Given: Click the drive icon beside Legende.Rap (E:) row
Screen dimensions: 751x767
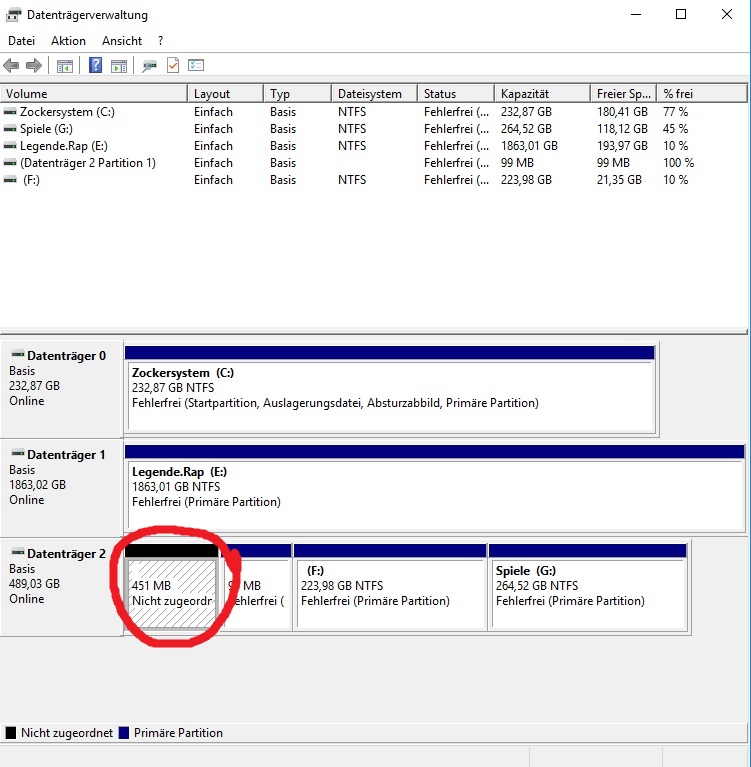Looking at the screenshot, I should tap(10, 146).
